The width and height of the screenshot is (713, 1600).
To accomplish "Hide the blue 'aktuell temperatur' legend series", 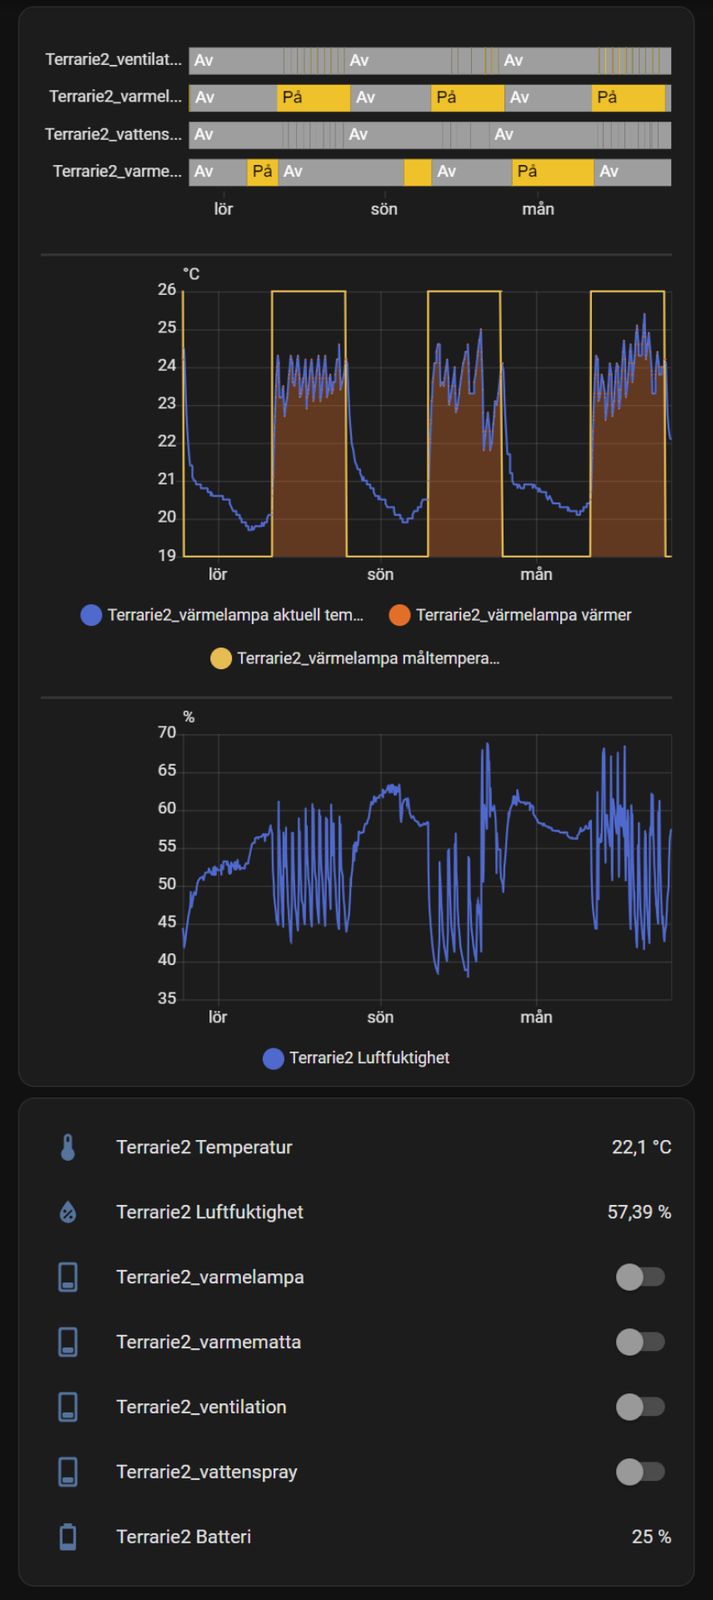I will click(223, 615).
